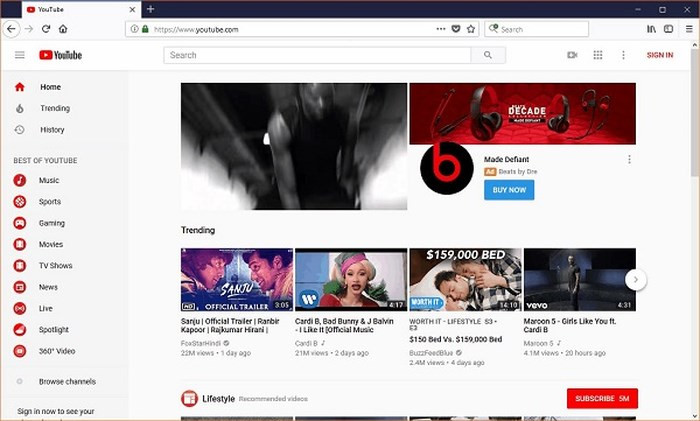Select Trending in the sidebar
This screenshot has width=700, height=421.
[54, 108]
